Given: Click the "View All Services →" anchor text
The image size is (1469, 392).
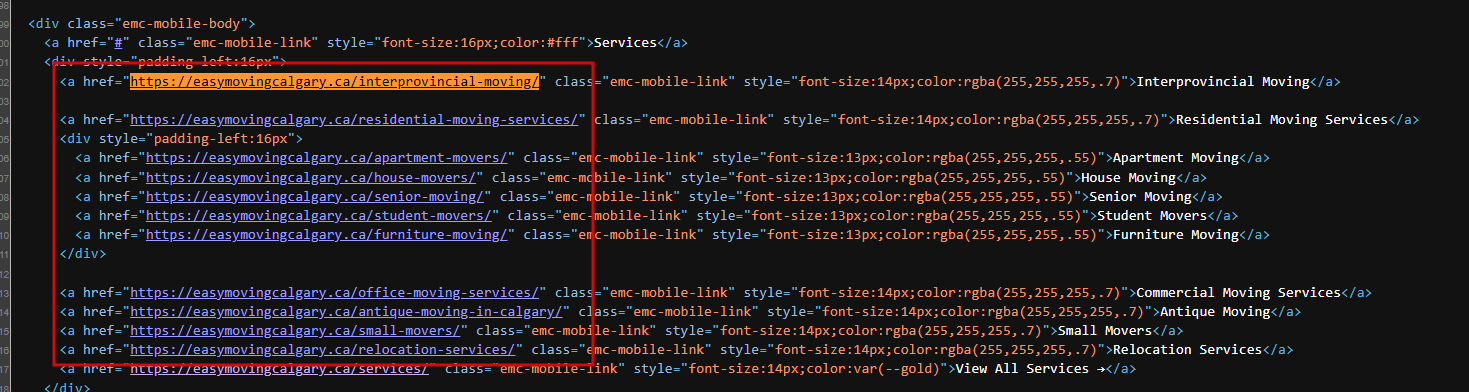Looking at the screenshot, I should tap(1030, 368).
